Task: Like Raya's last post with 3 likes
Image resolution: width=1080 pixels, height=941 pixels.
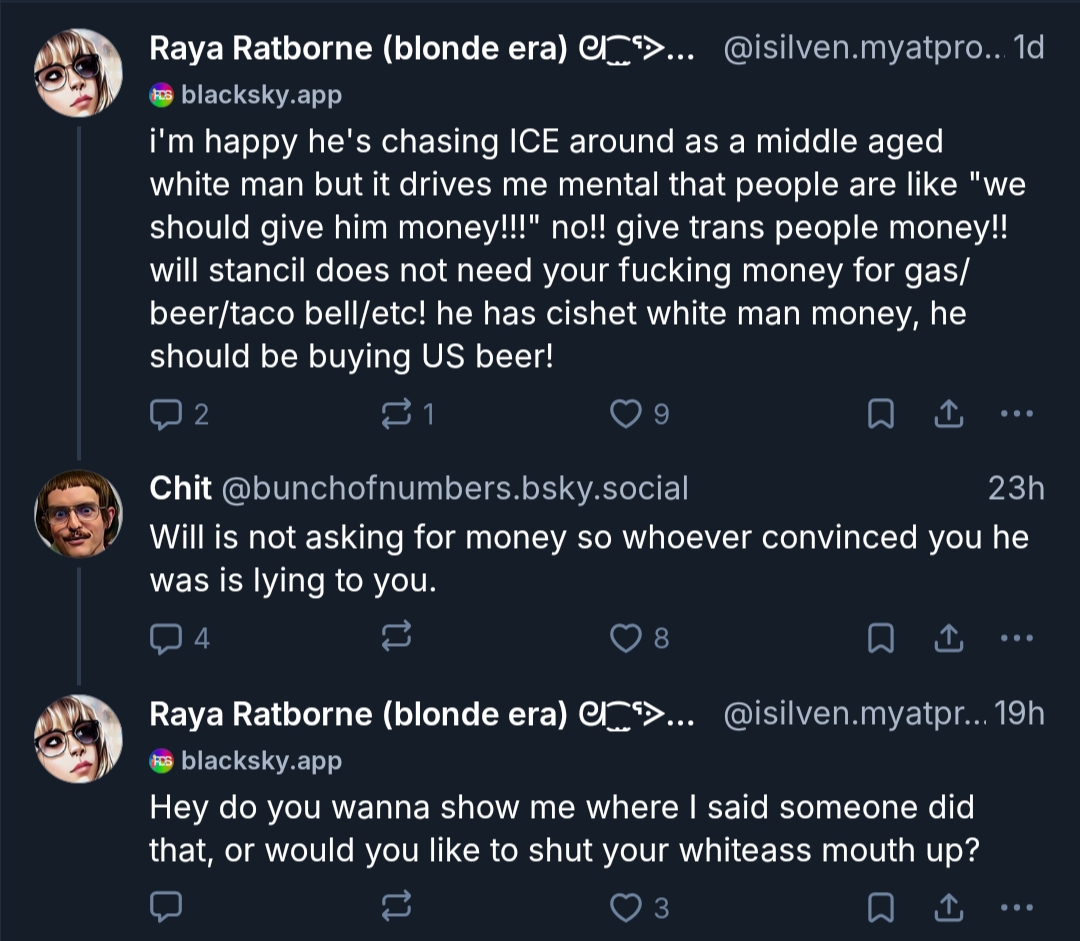Action: [x=627, y=906]
